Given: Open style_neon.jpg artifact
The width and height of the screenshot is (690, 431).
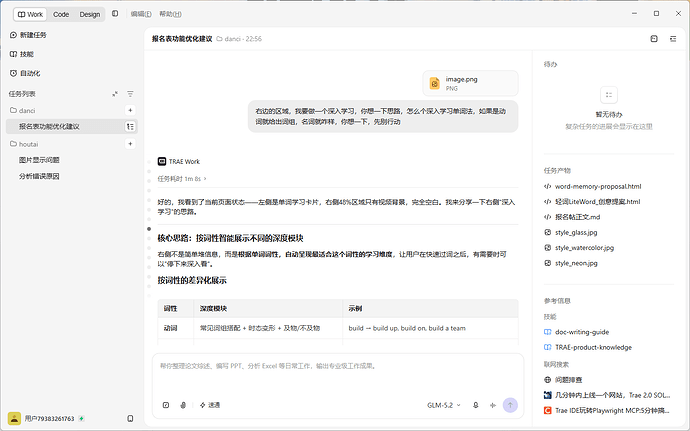Looking at the screenshot, I should point(571,263).
